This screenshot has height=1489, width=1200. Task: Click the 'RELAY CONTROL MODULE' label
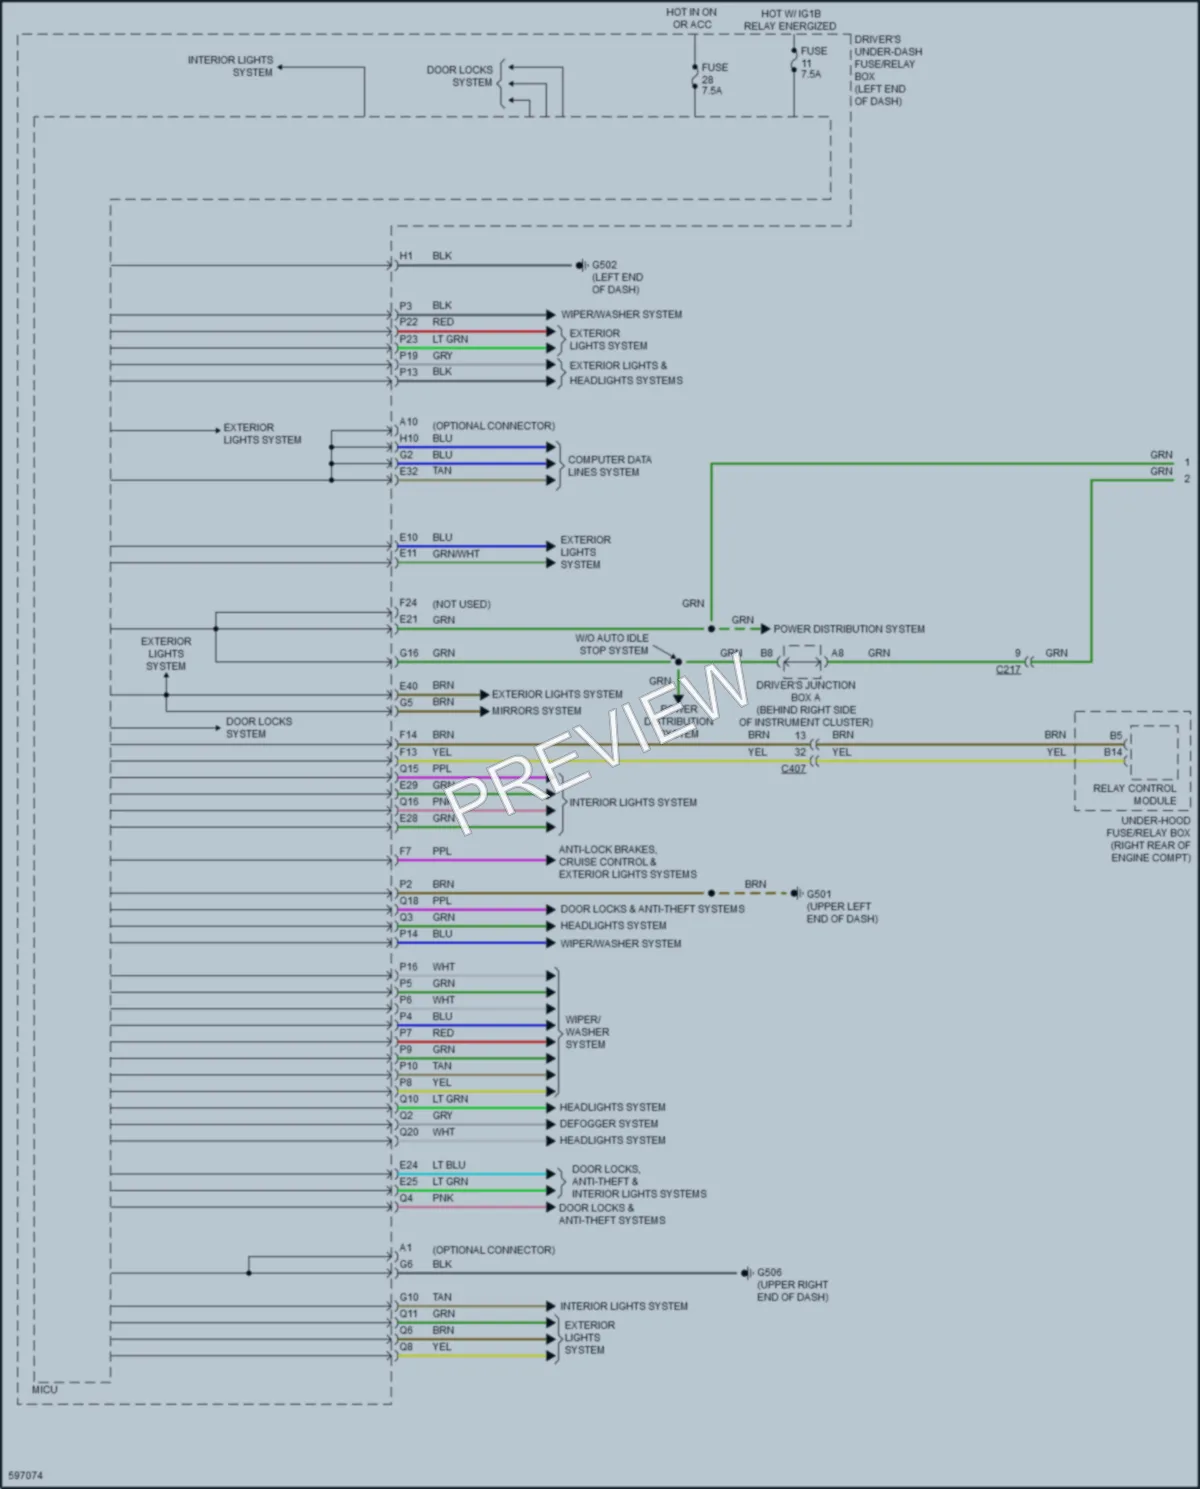point(1134,794)
